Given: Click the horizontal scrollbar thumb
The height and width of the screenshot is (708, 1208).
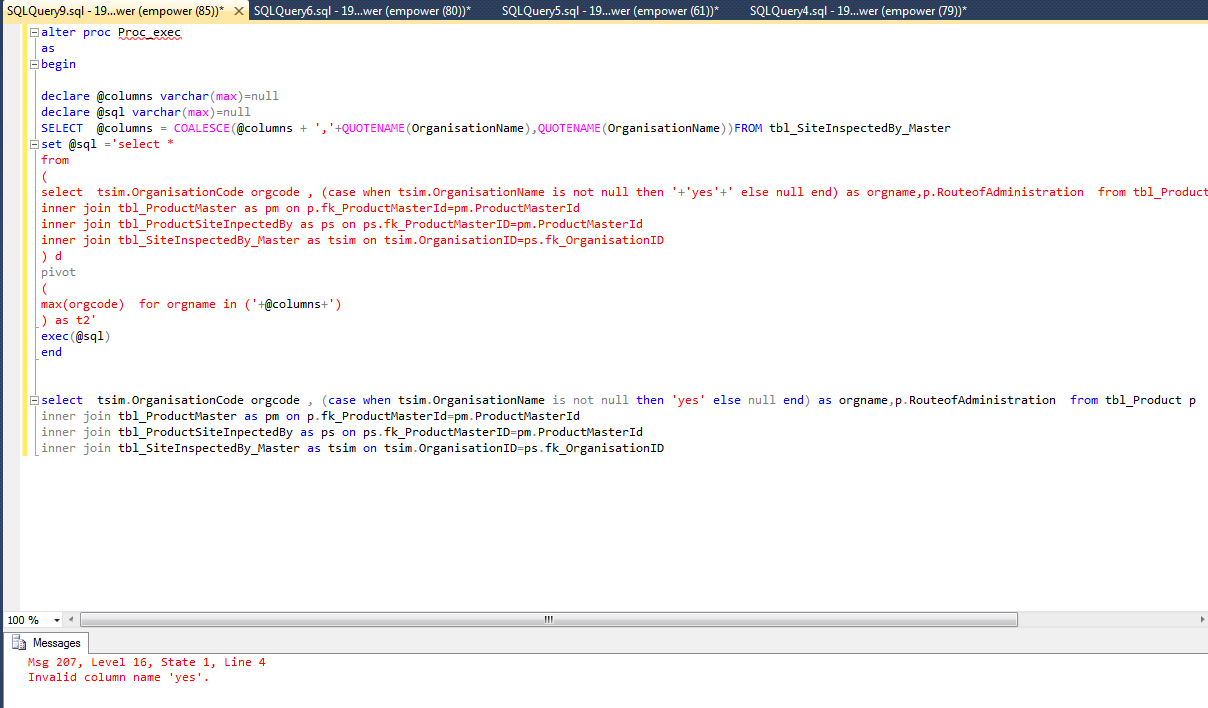Looking at the screenshot, I should (547, 620).
